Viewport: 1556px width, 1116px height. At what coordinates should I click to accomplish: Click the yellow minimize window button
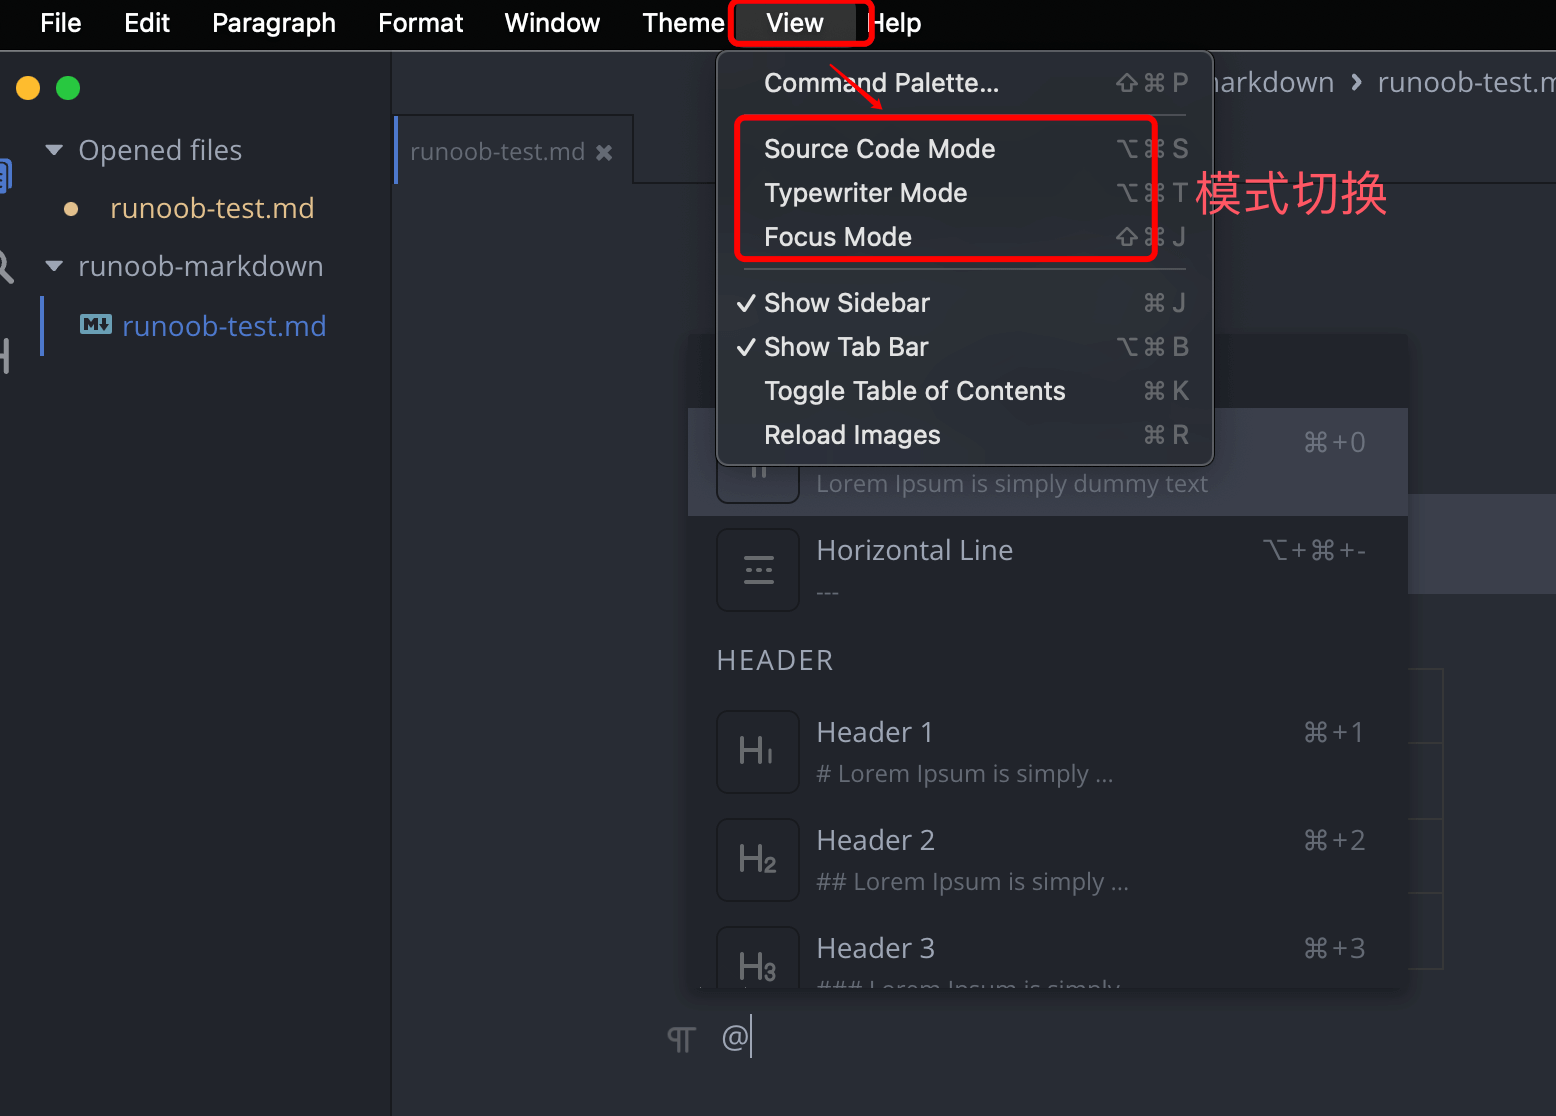click(x=28, y=88)
